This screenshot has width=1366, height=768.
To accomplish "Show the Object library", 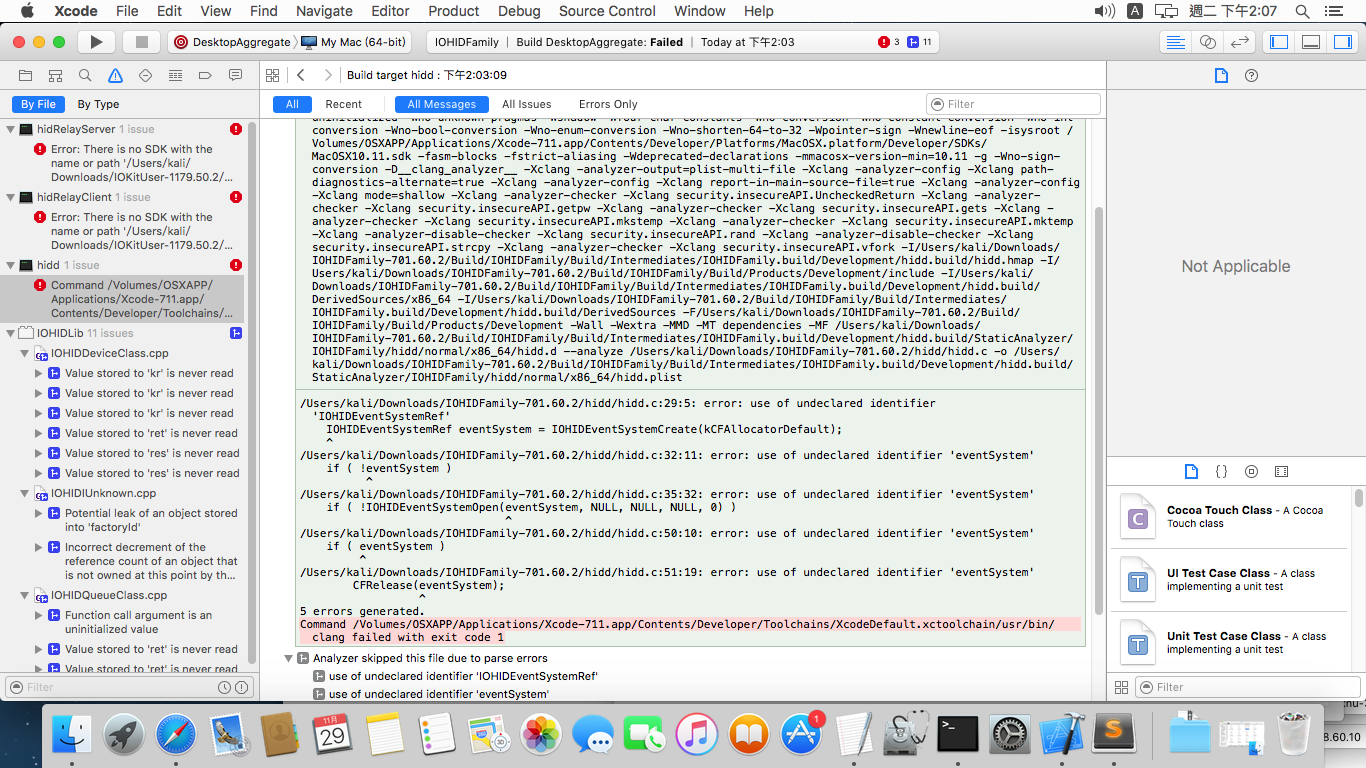I will pos(1251,471).
